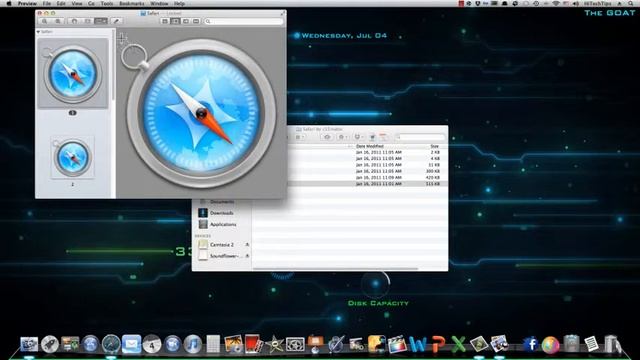Open the Window menu
Viewport: 640px width, 360px height.
pos(159,3)
